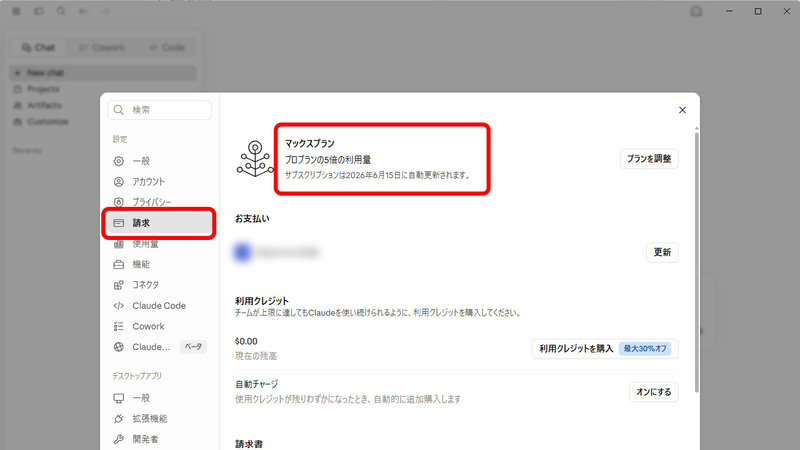Click the briefcase icon beside 機能
Screen dimensions: 800x450
(x=119, y=264)
